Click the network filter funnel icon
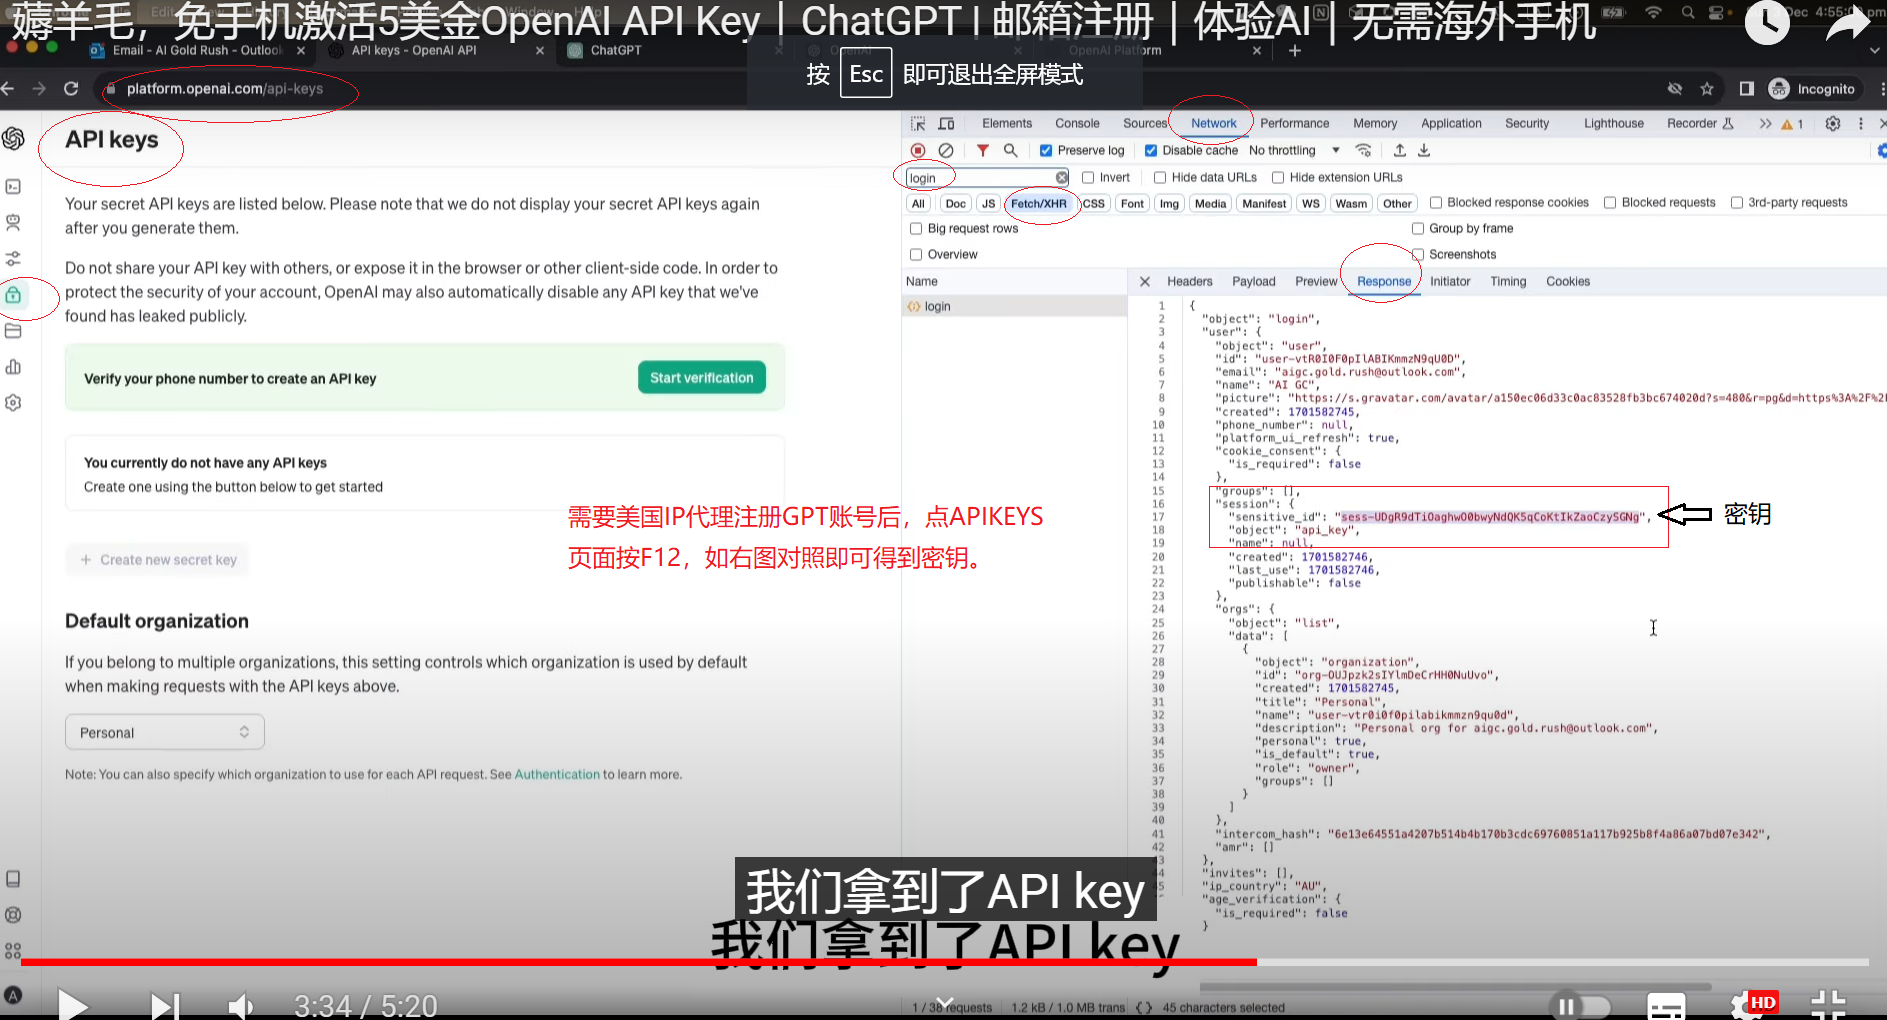1887x1020 pixels. [x=983, y=151]
